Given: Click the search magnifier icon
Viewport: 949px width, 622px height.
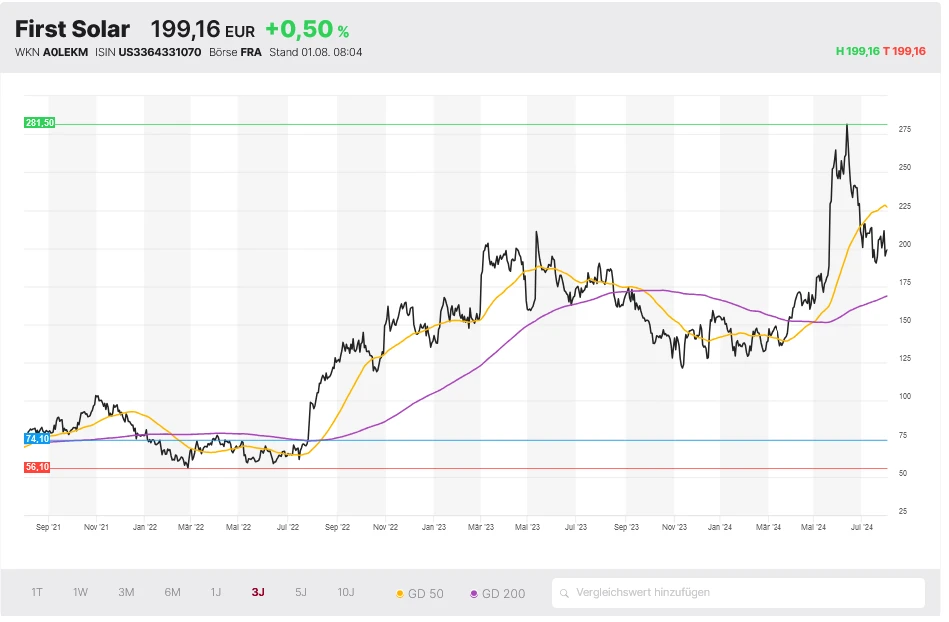Looking at the screenshot, I should coord(566,593).
